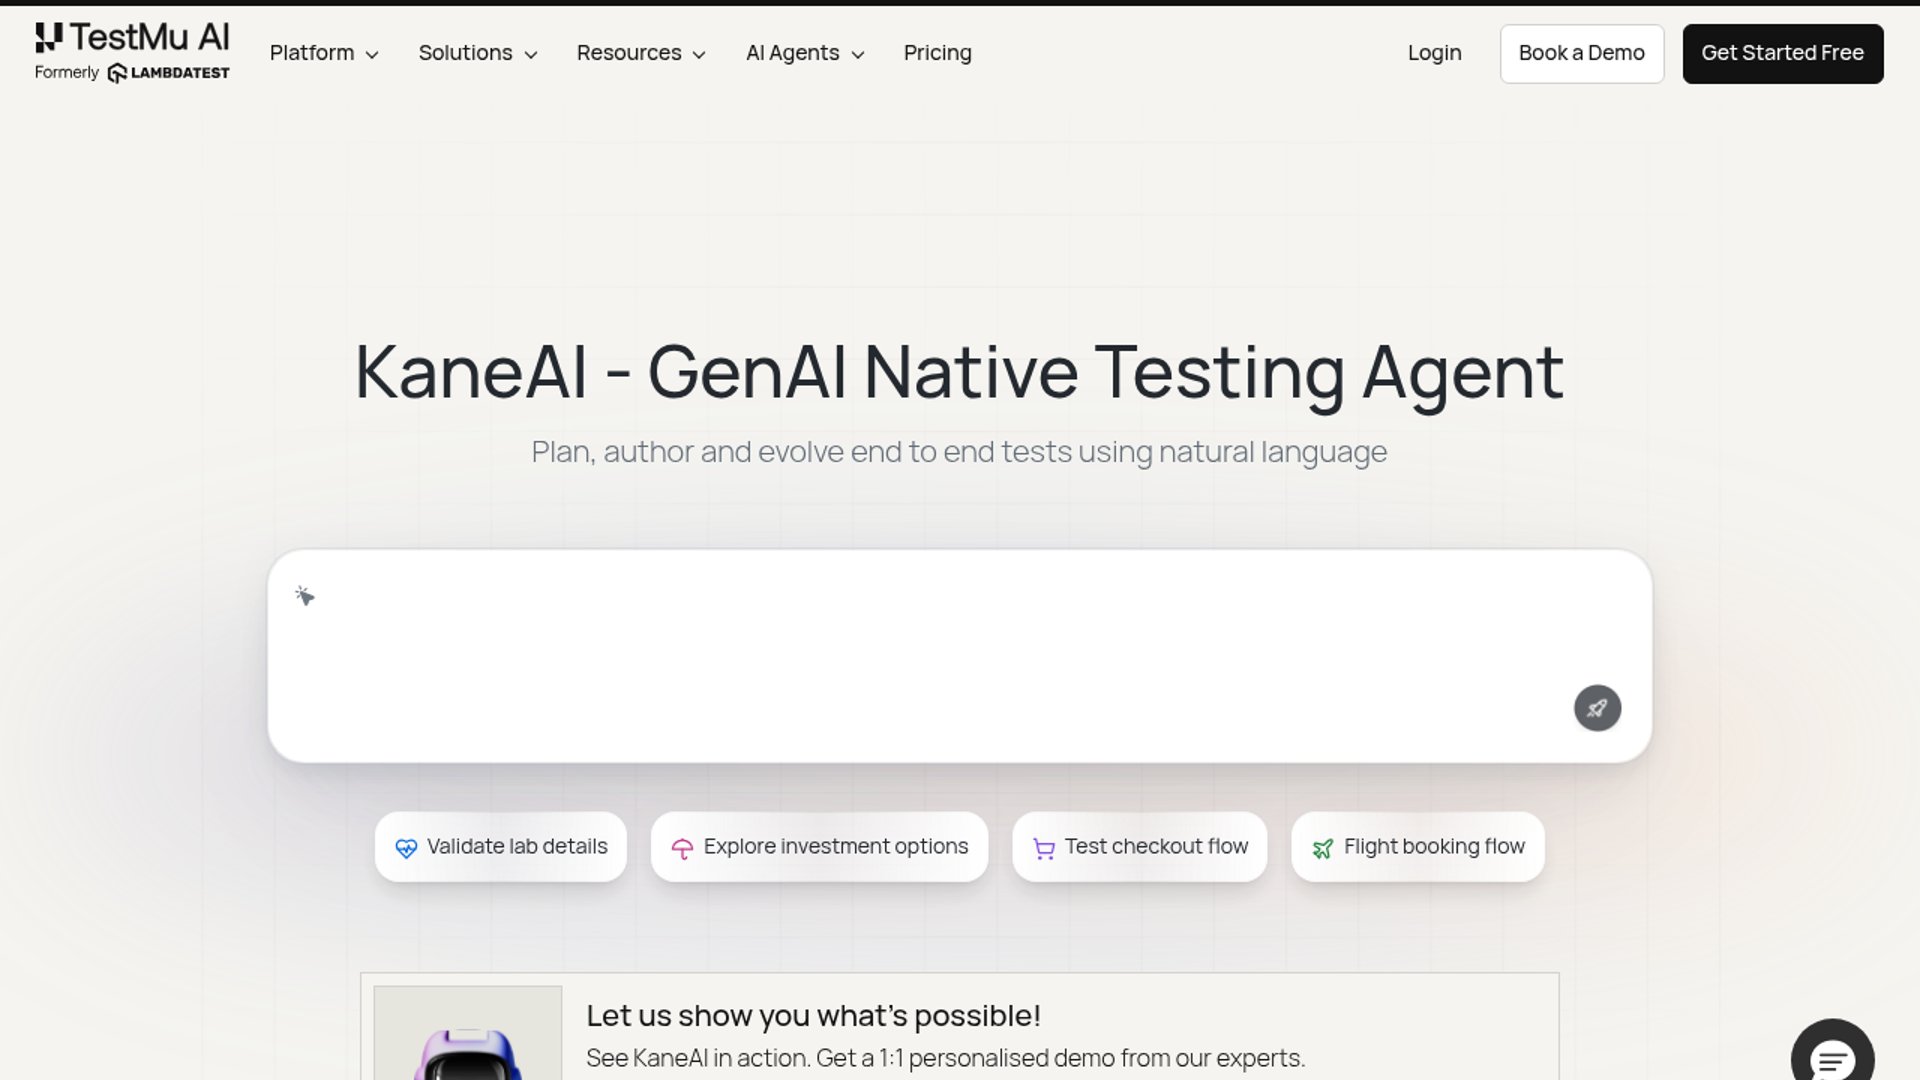This screenshot has height=1080, width=1920.
Task: Open the chat support bubble icon
Action: [x=1831, y=1058]
